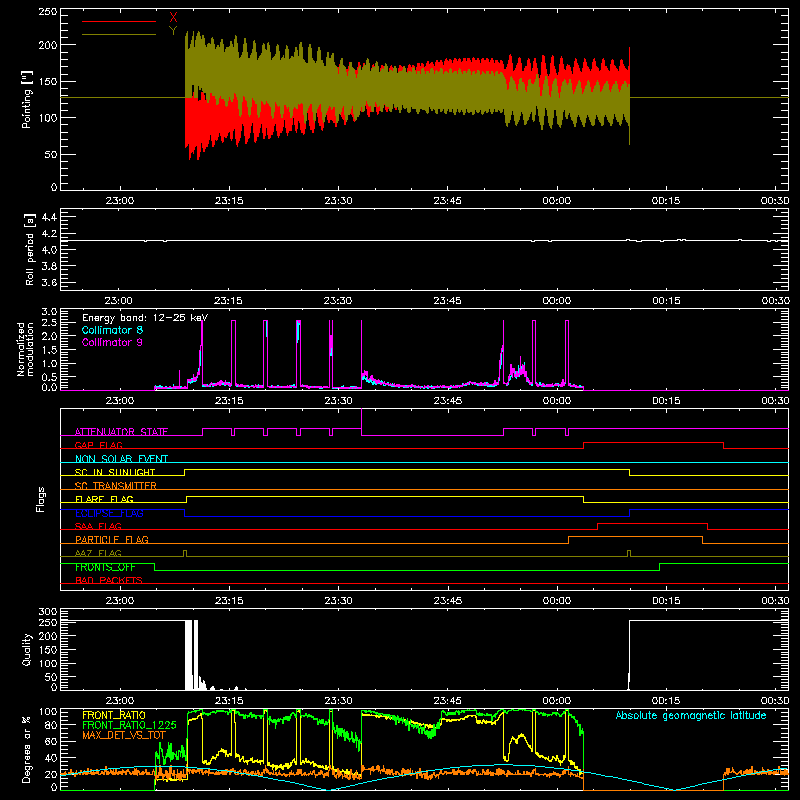Click the 4.4 tick on Roll period axis

(49, 217)
